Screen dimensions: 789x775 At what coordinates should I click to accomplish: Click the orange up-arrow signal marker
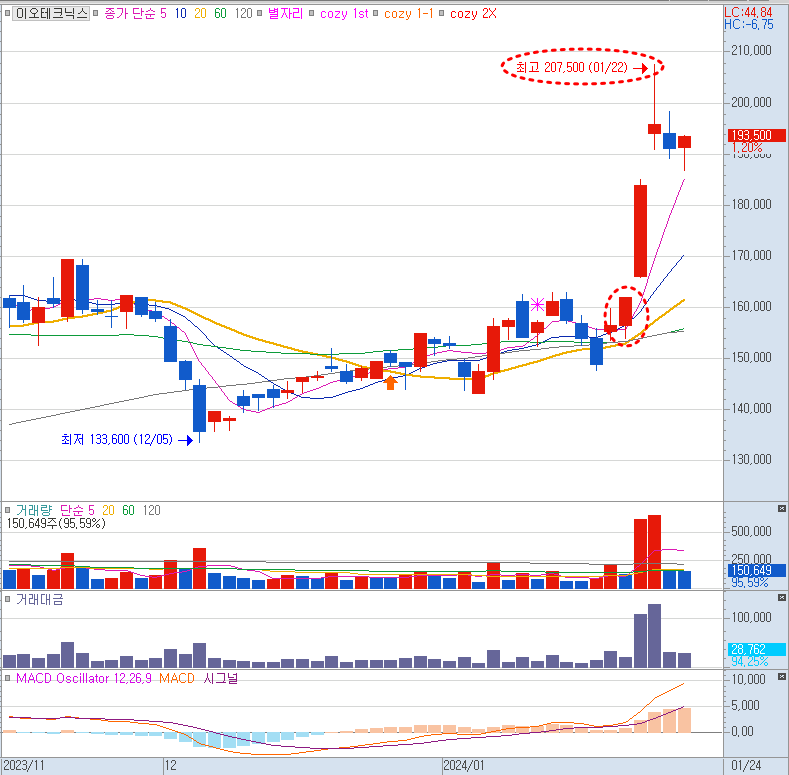point(390,382)
